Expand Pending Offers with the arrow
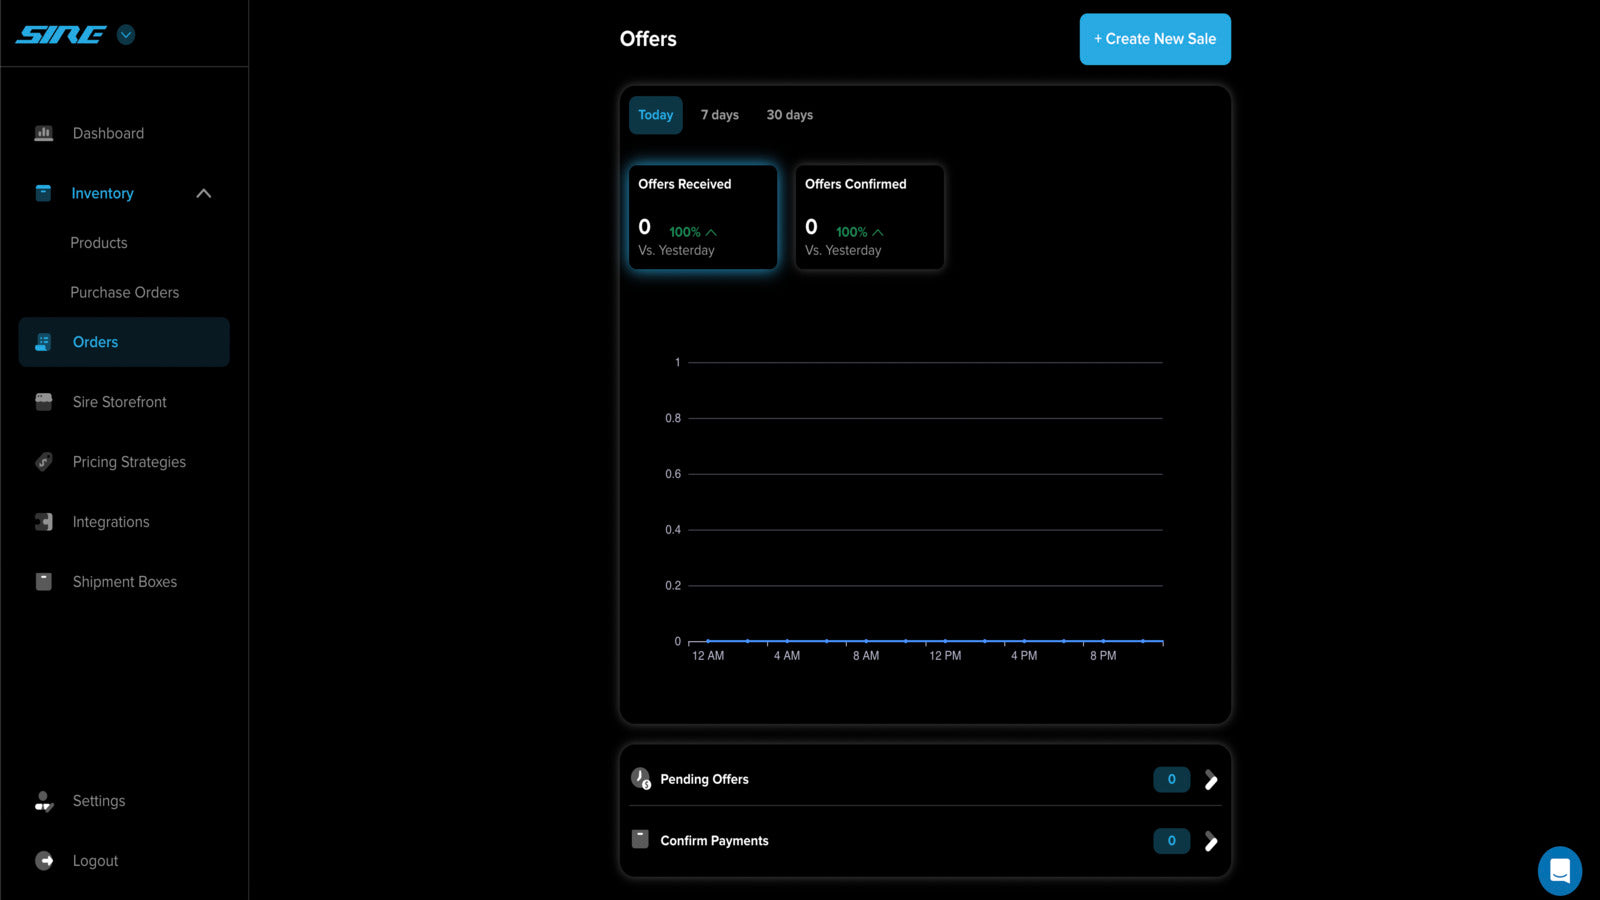 (1211, 780)
